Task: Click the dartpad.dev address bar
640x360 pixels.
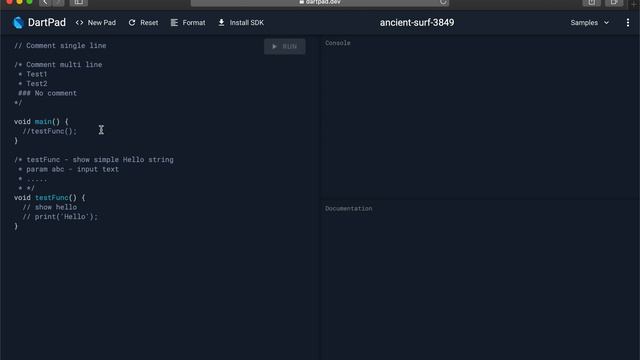Action: pyautogui.click(x=320, y=2)
